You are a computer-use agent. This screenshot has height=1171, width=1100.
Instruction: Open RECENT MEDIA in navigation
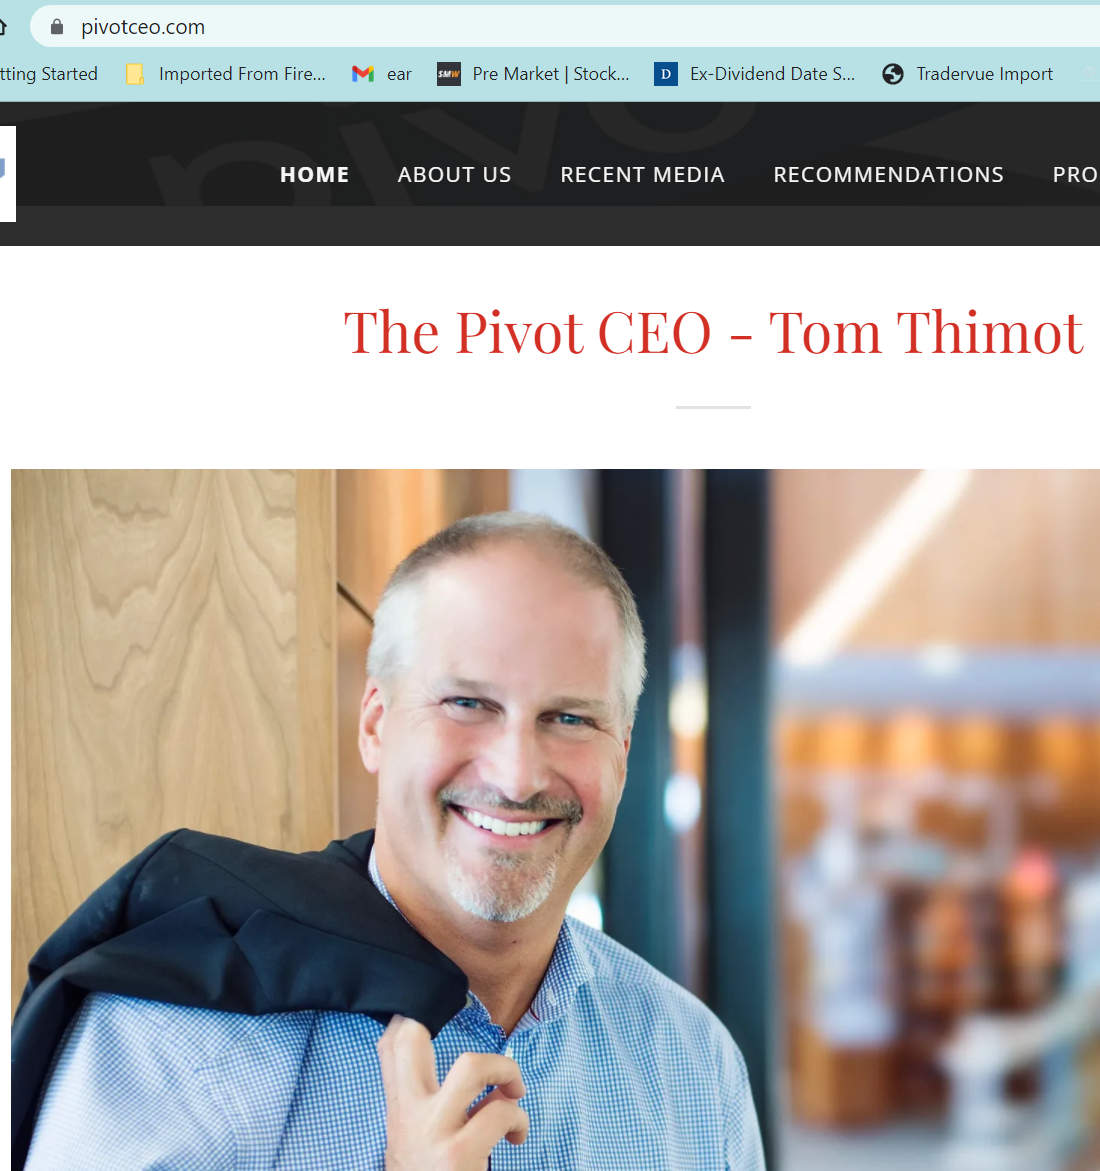642,175
